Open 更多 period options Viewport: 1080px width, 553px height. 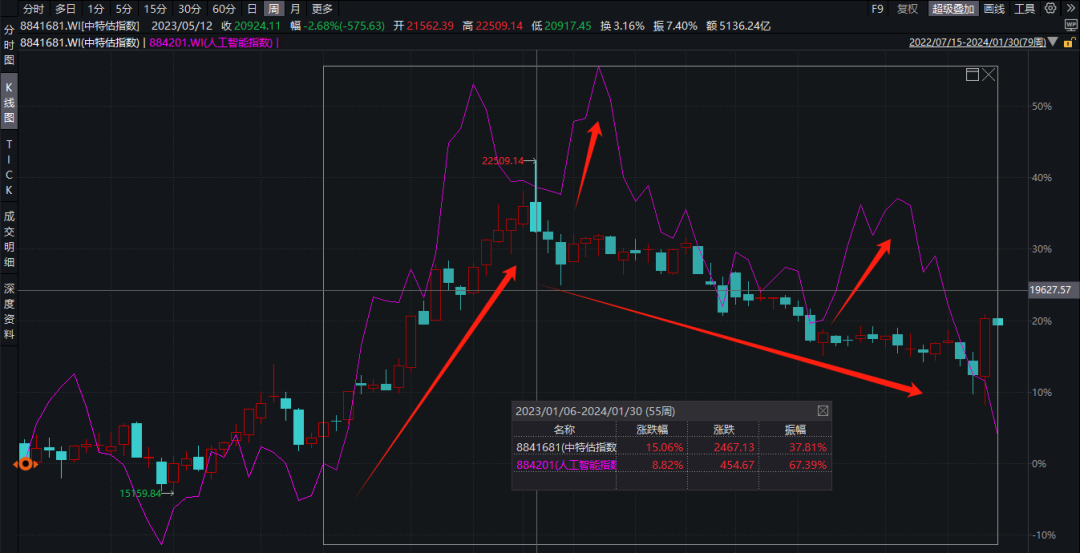(x=321, y=9)
